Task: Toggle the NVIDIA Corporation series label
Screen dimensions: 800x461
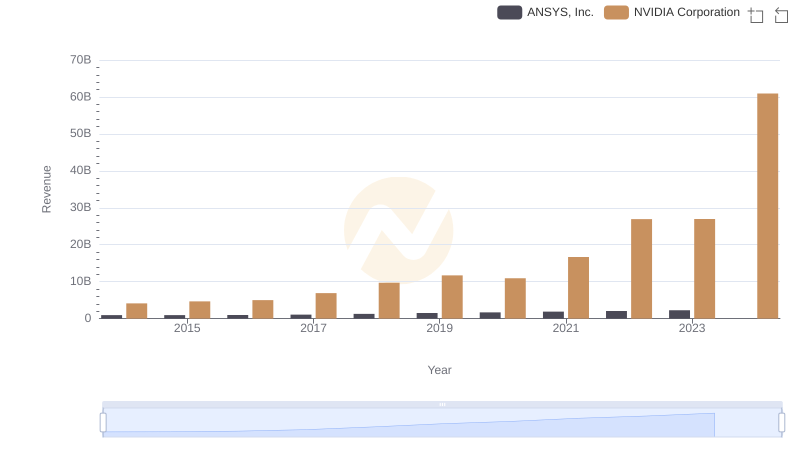Action: (x=686, y=12)
